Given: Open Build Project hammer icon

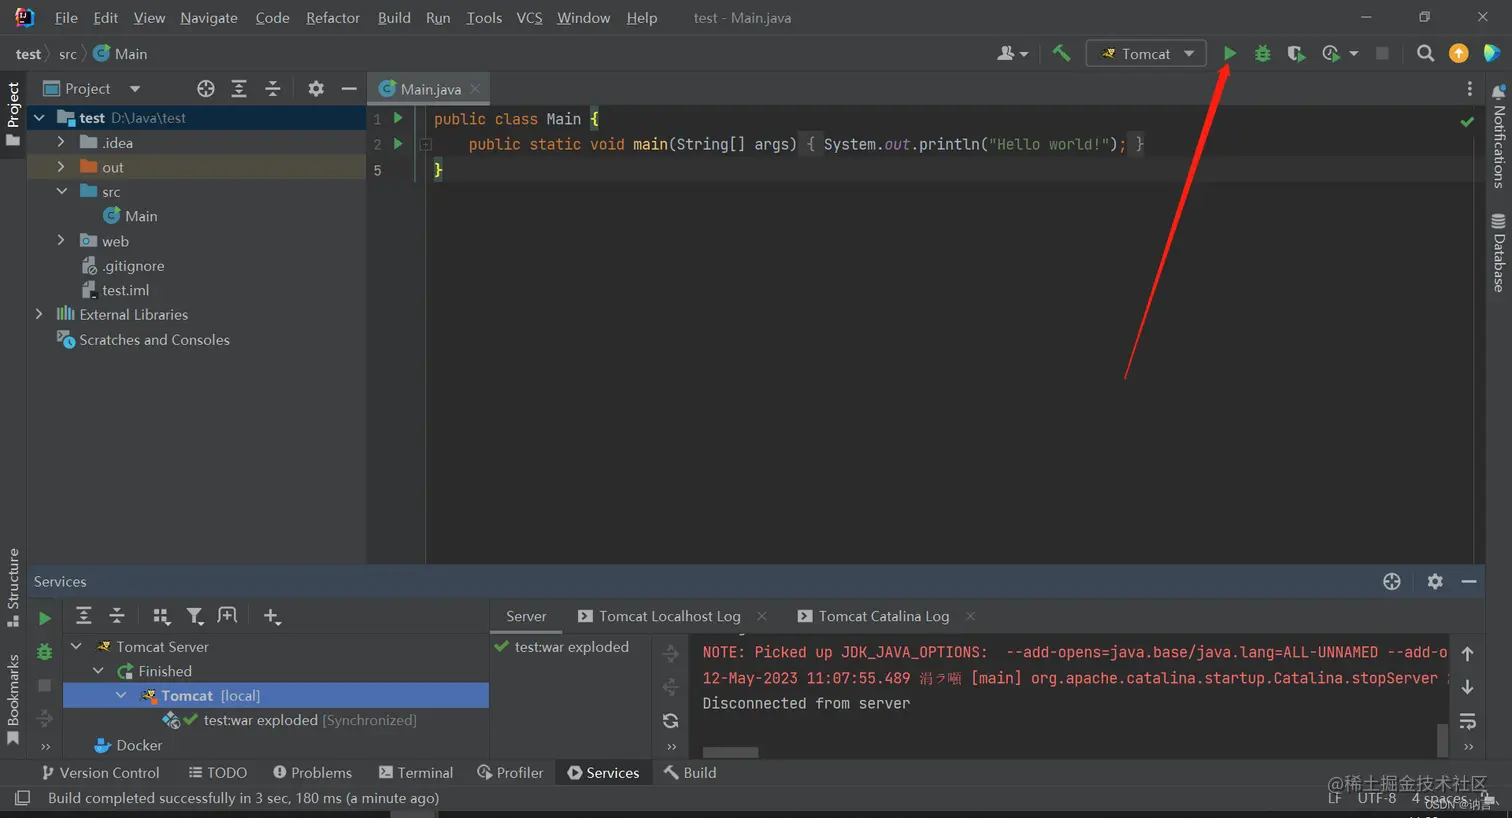Looking at the screenshot, I should [1062, 53].
